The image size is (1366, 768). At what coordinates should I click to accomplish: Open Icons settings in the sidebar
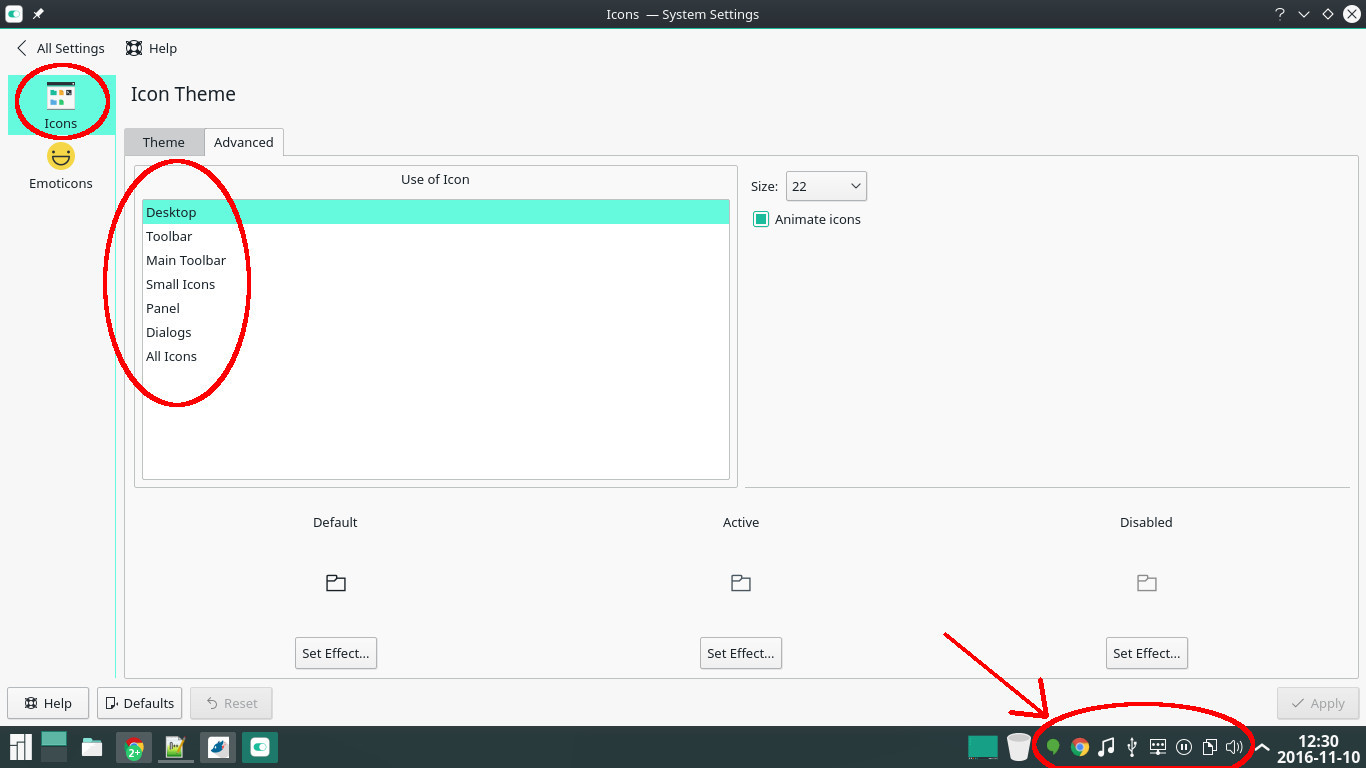tap(60, 100)
